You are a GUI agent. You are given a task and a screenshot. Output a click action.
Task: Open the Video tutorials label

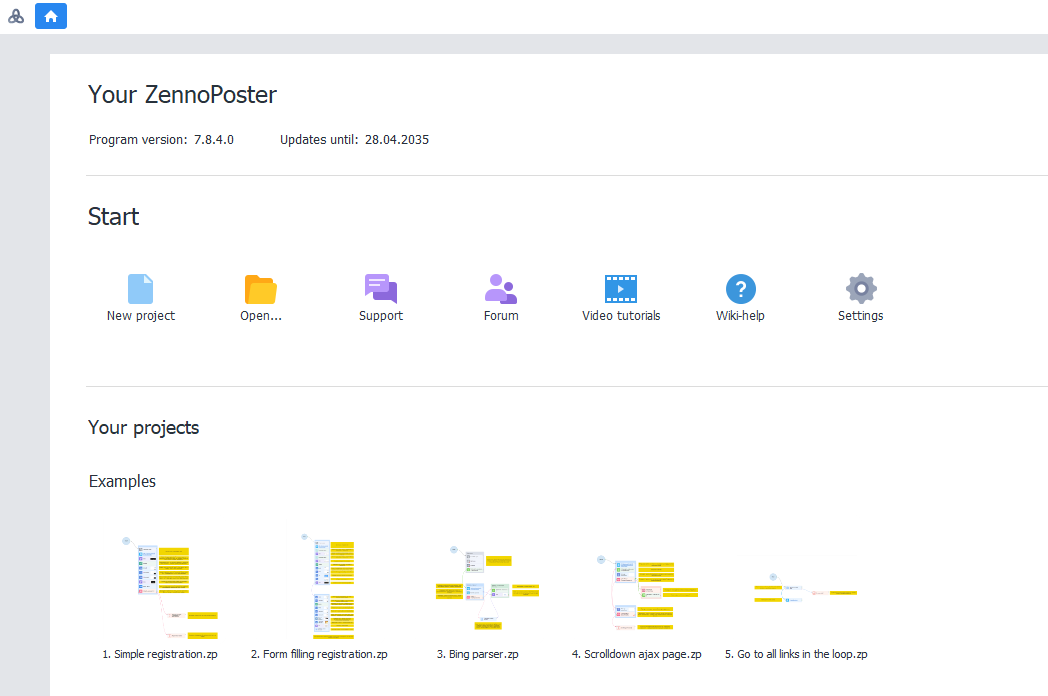click(621, 316)
